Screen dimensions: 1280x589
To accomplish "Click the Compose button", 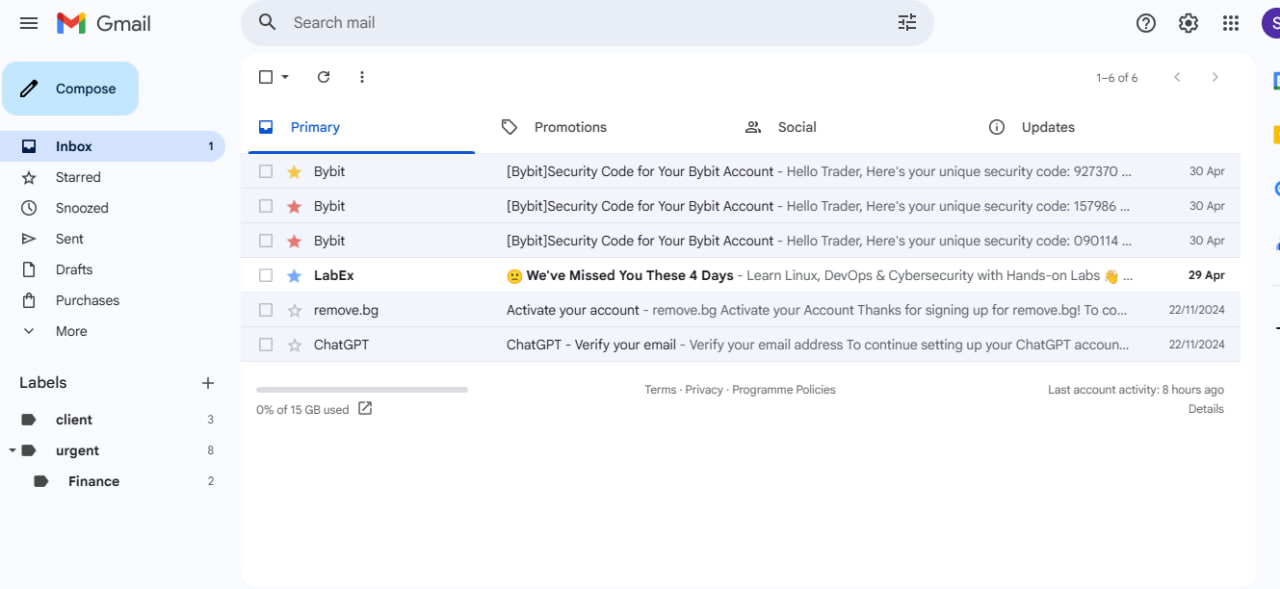I will (70, 89).
